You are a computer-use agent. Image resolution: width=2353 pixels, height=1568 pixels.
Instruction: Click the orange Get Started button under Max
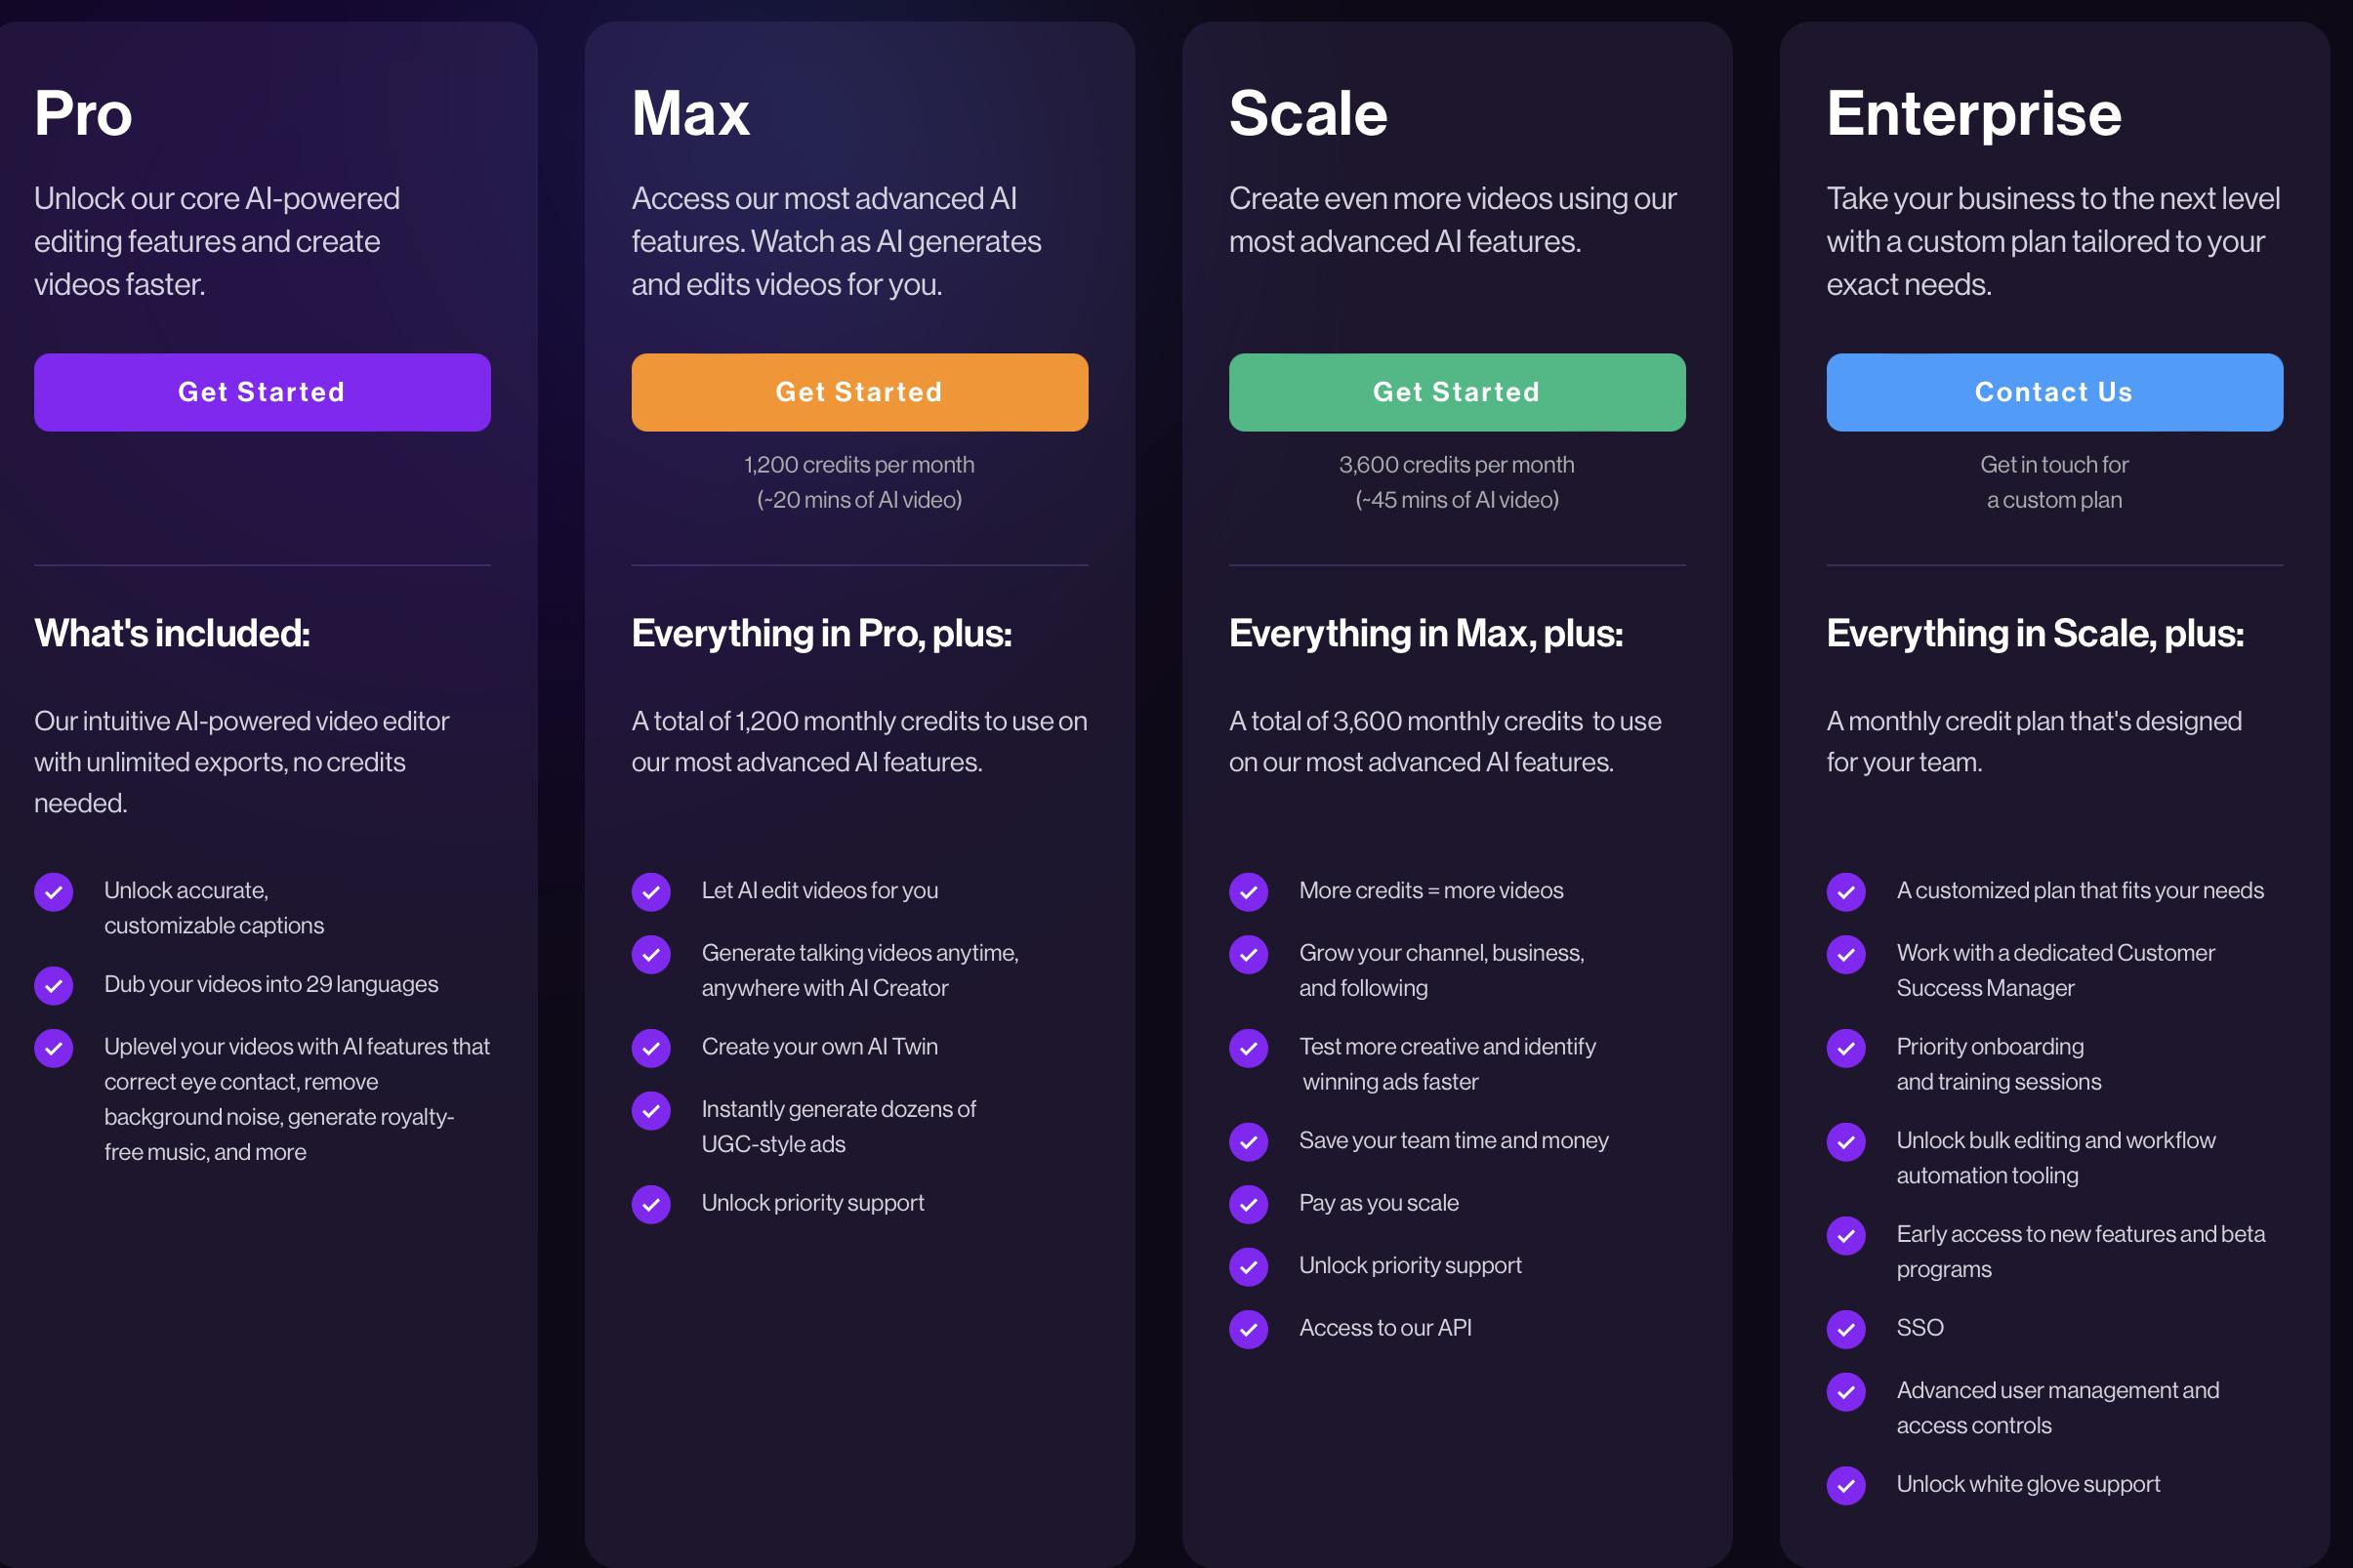(x=859, y=392)
